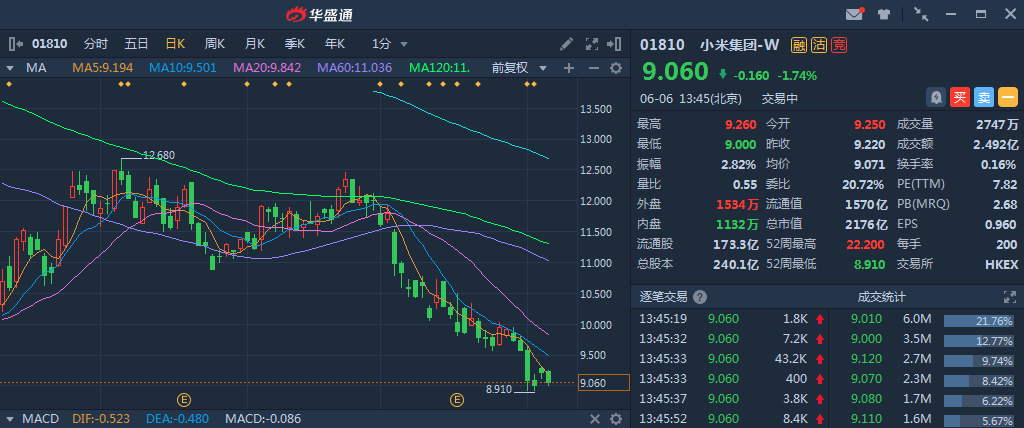Close the MACD indicator panel

point(594,419)
